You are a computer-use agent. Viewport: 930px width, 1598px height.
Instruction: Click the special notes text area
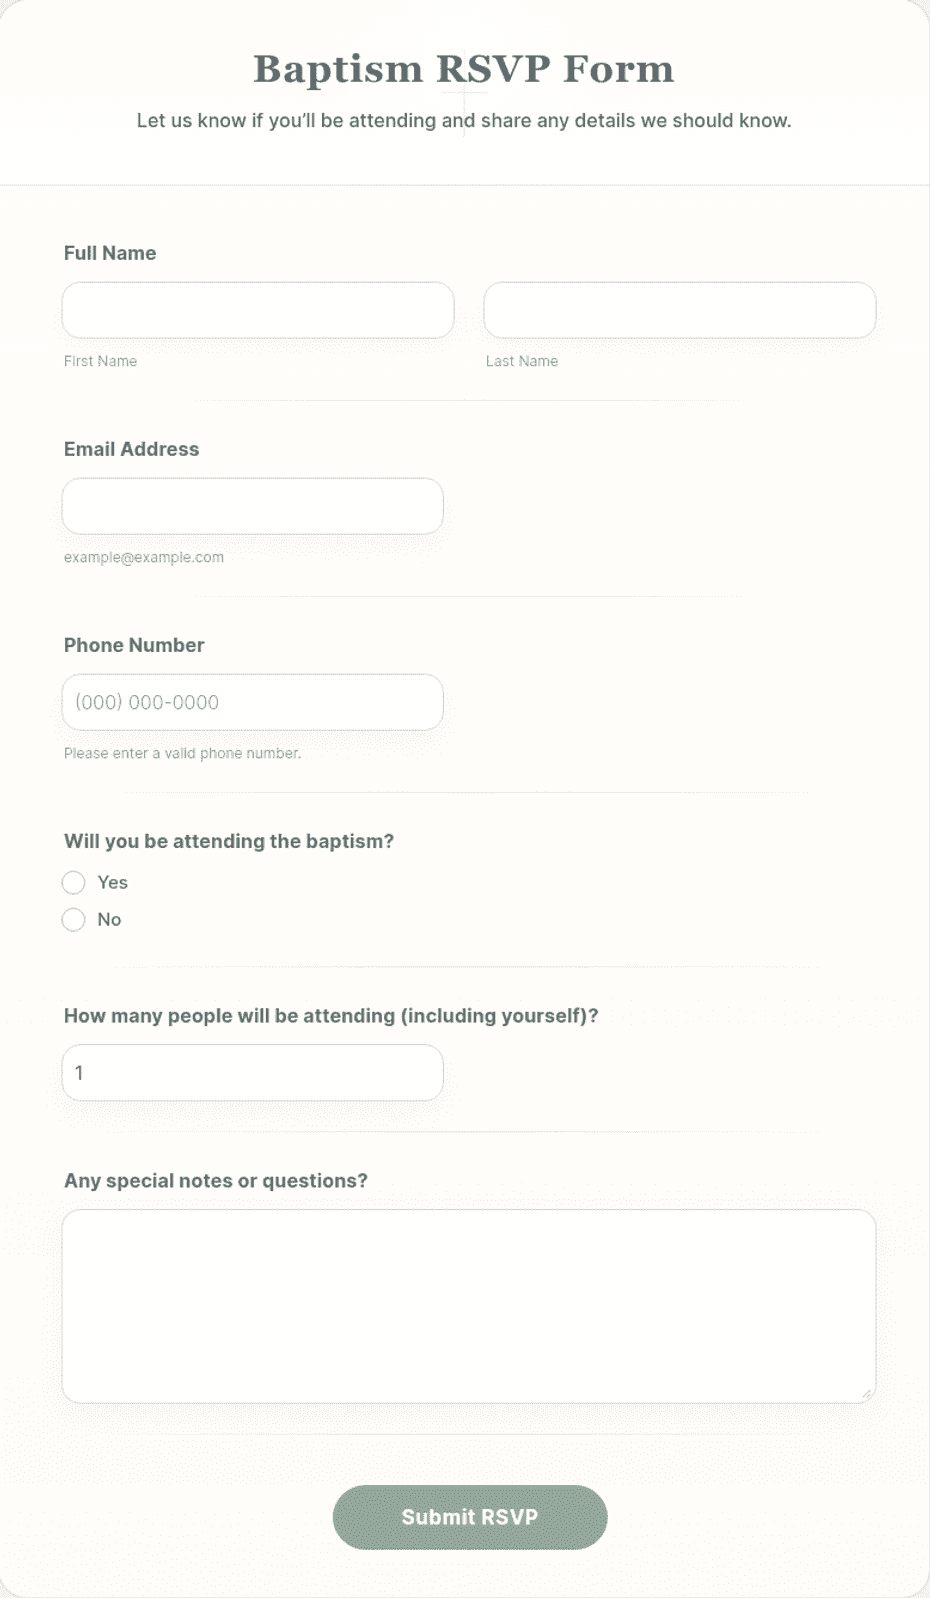point(469,1306)
